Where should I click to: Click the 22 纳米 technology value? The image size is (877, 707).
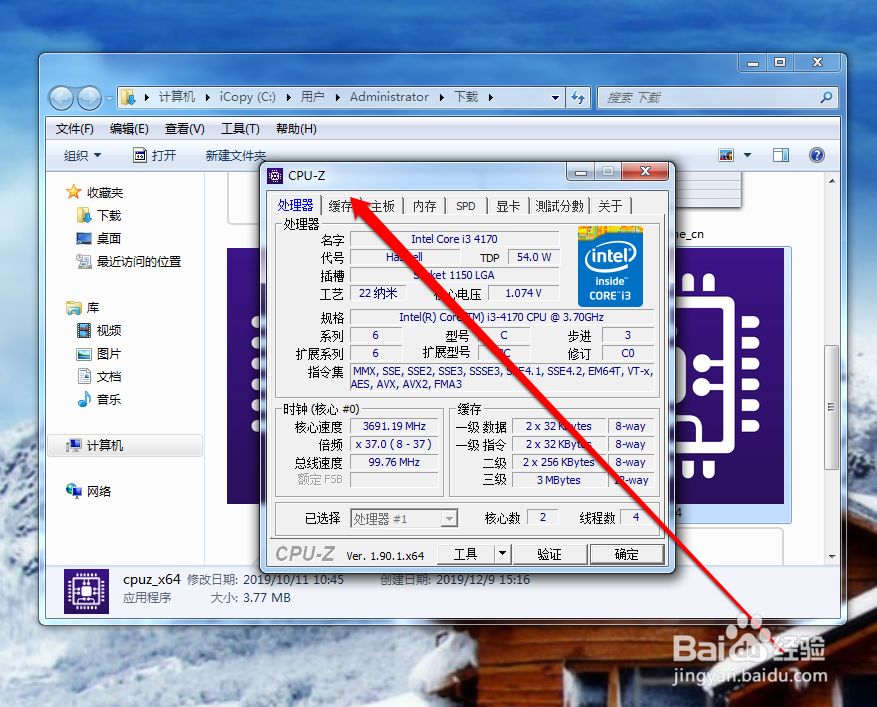(x=378, y=293)
